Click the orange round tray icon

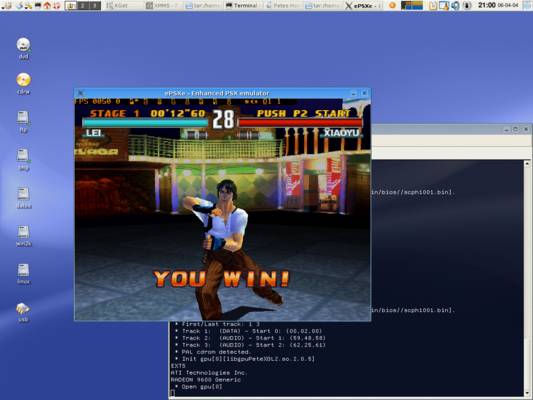[392, 5]
